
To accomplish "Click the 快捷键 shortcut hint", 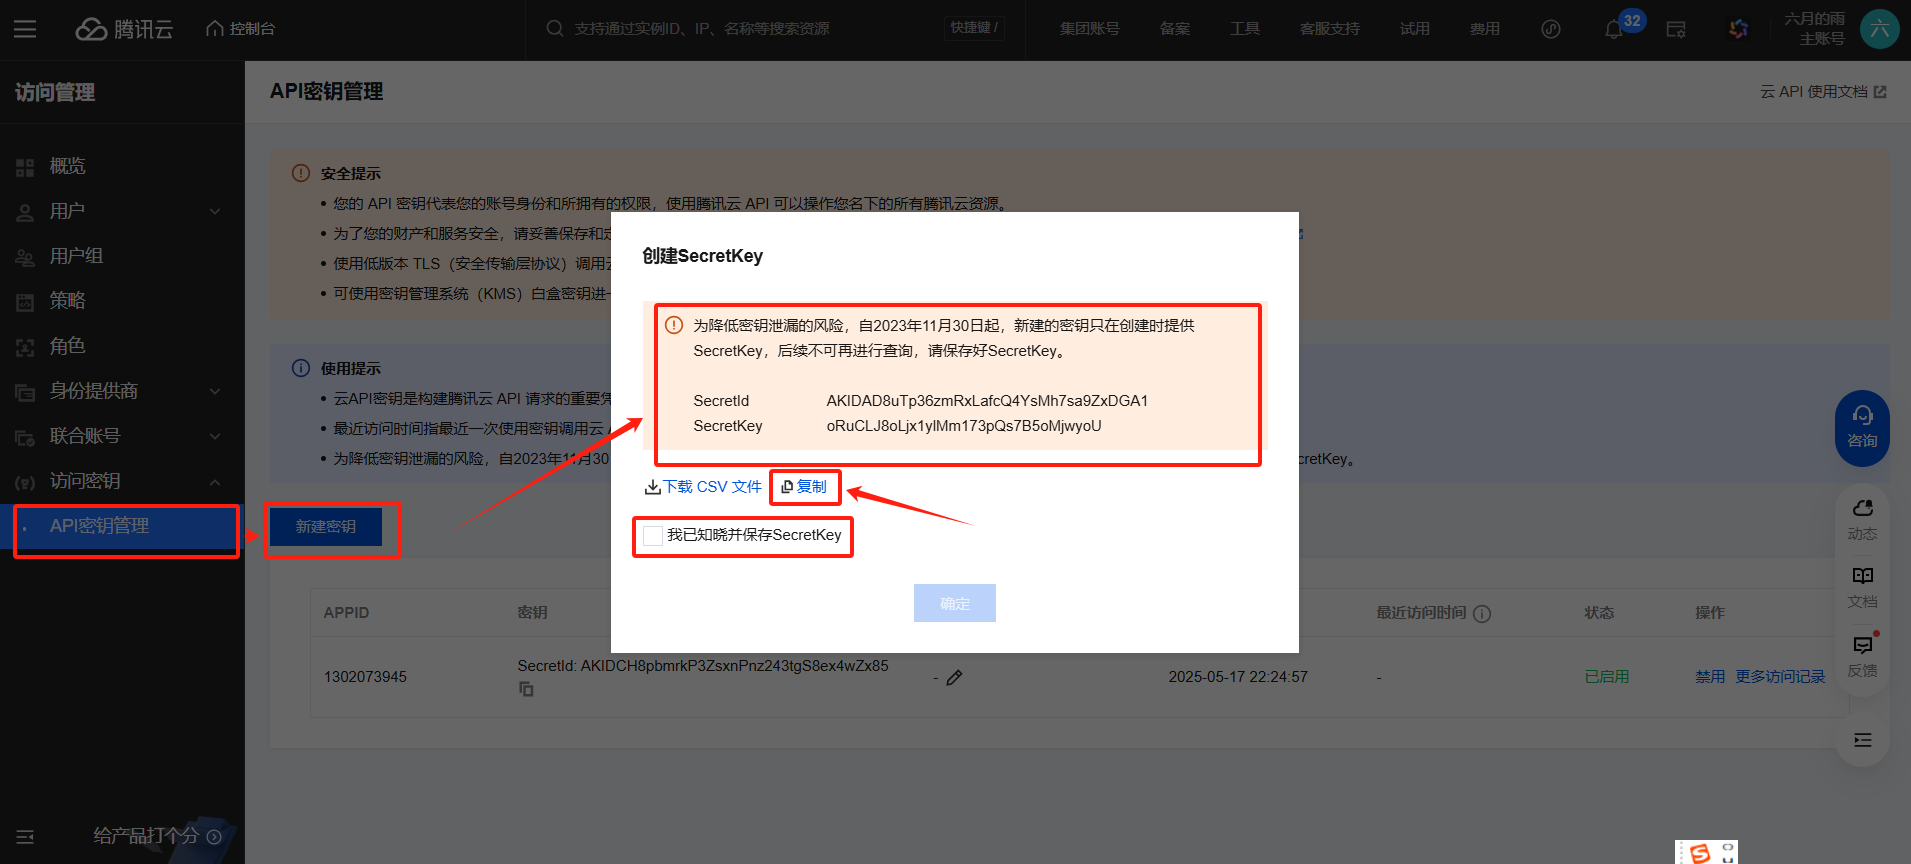I will coord(974,28).
